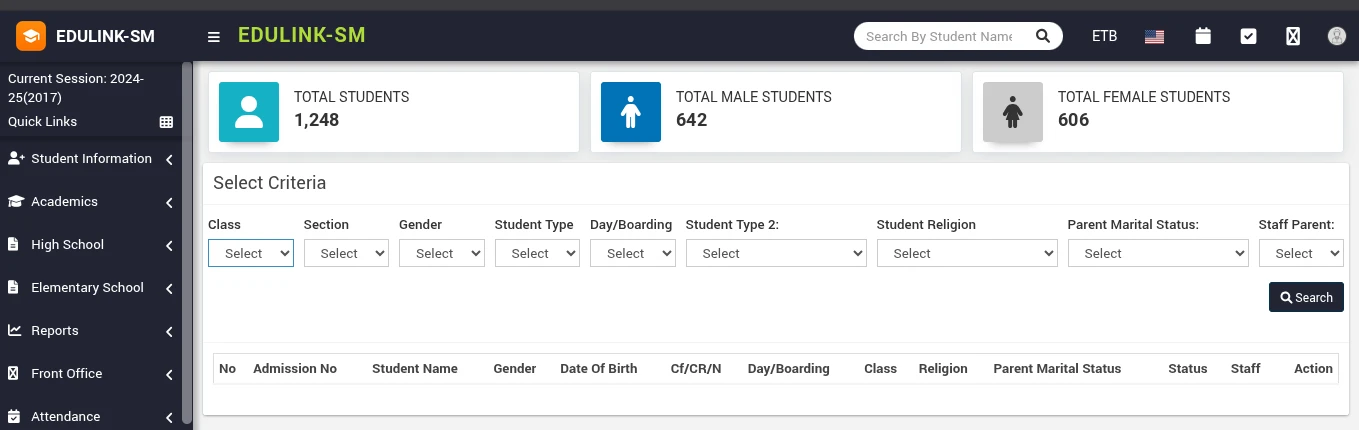Click the Student Name column header
The height and width of the screenshot is (430, 1359).
[415, 369]
